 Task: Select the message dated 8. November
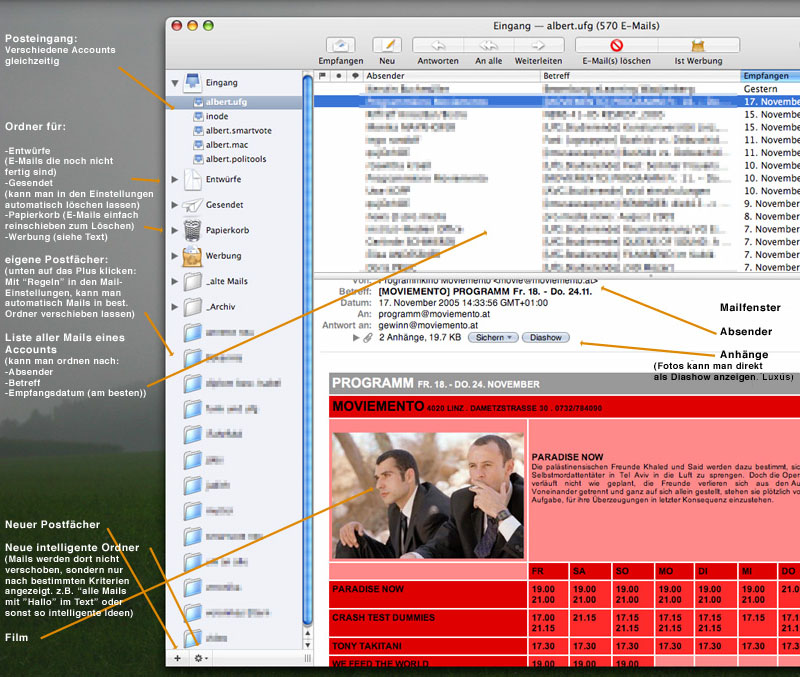point(557,216)
